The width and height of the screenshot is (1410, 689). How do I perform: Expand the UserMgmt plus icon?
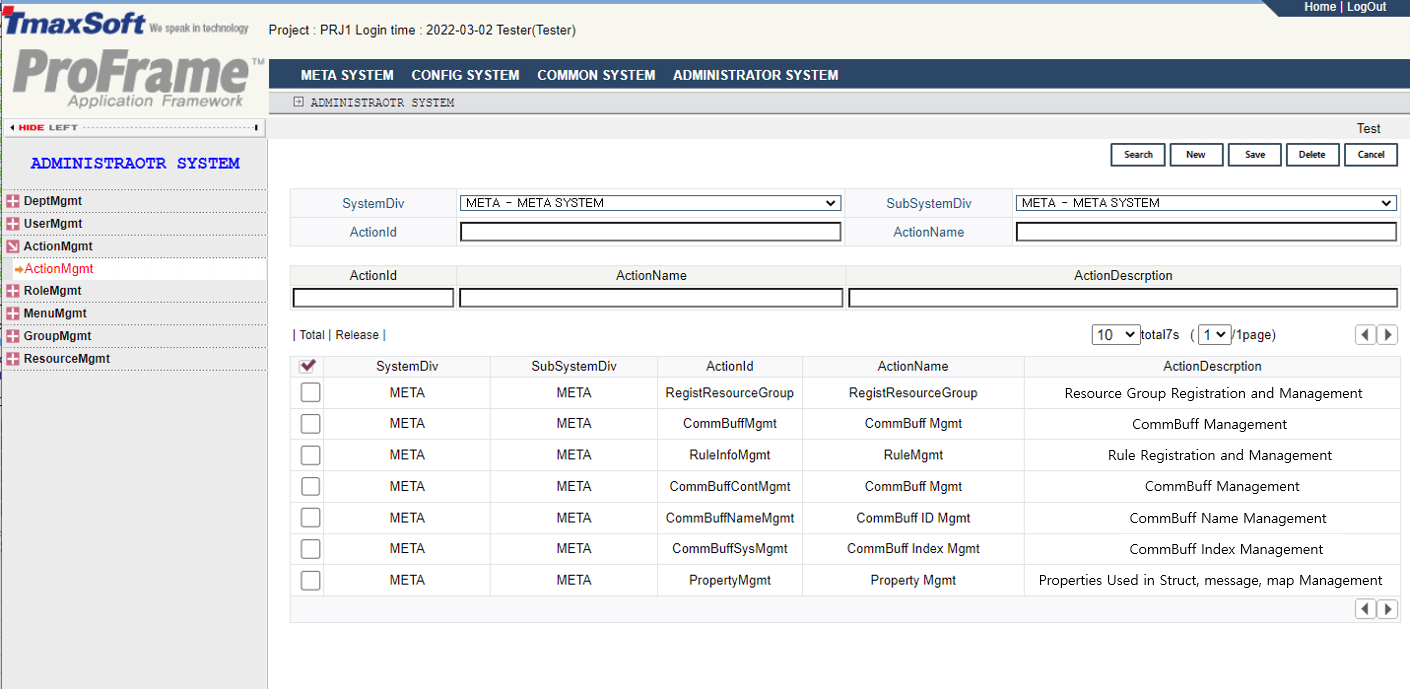click(13, 224)
